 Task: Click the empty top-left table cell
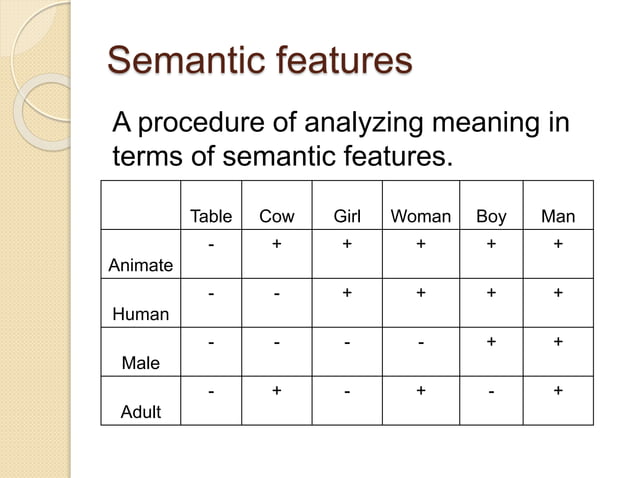[x=141, y=205]
